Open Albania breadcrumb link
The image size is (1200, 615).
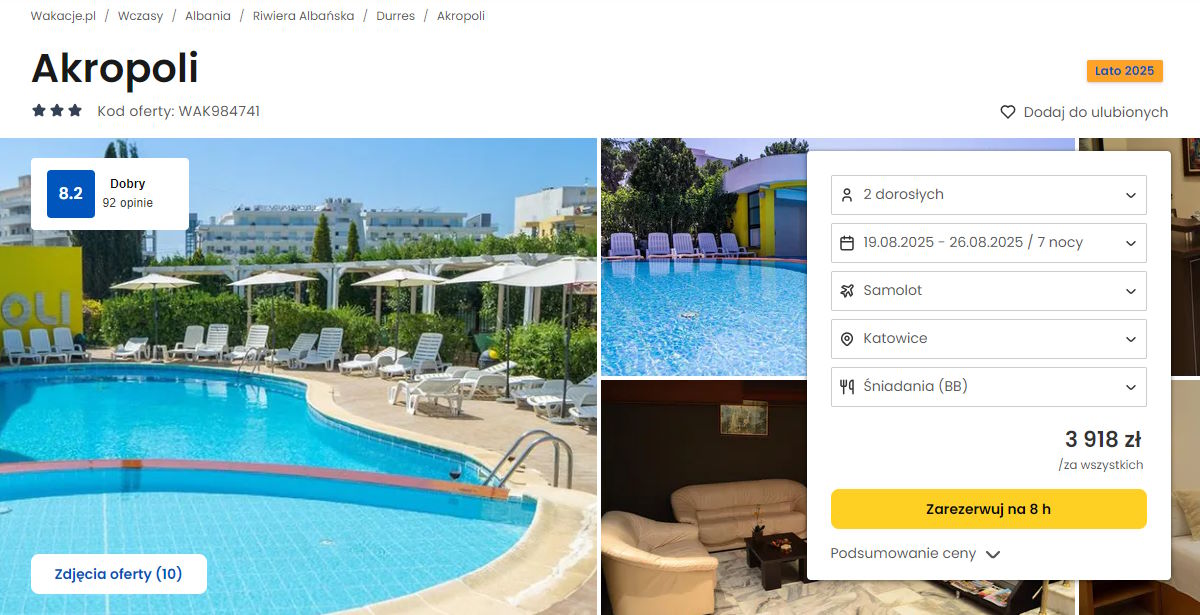[x=208, y=16]
